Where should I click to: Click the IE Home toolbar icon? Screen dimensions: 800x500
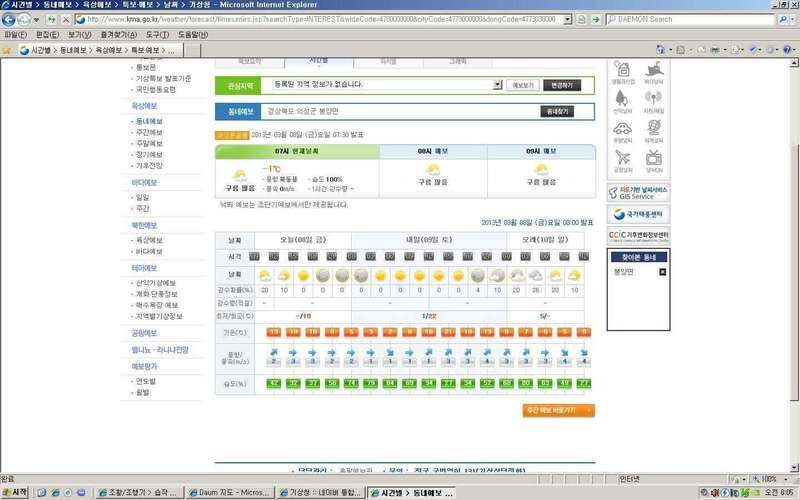(660, 49)
